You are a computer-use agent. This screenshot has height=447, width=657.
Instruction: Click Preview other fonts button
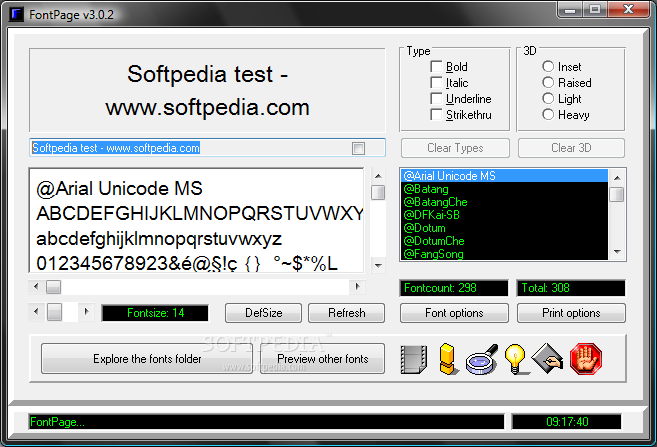click(x=322, y=359)
